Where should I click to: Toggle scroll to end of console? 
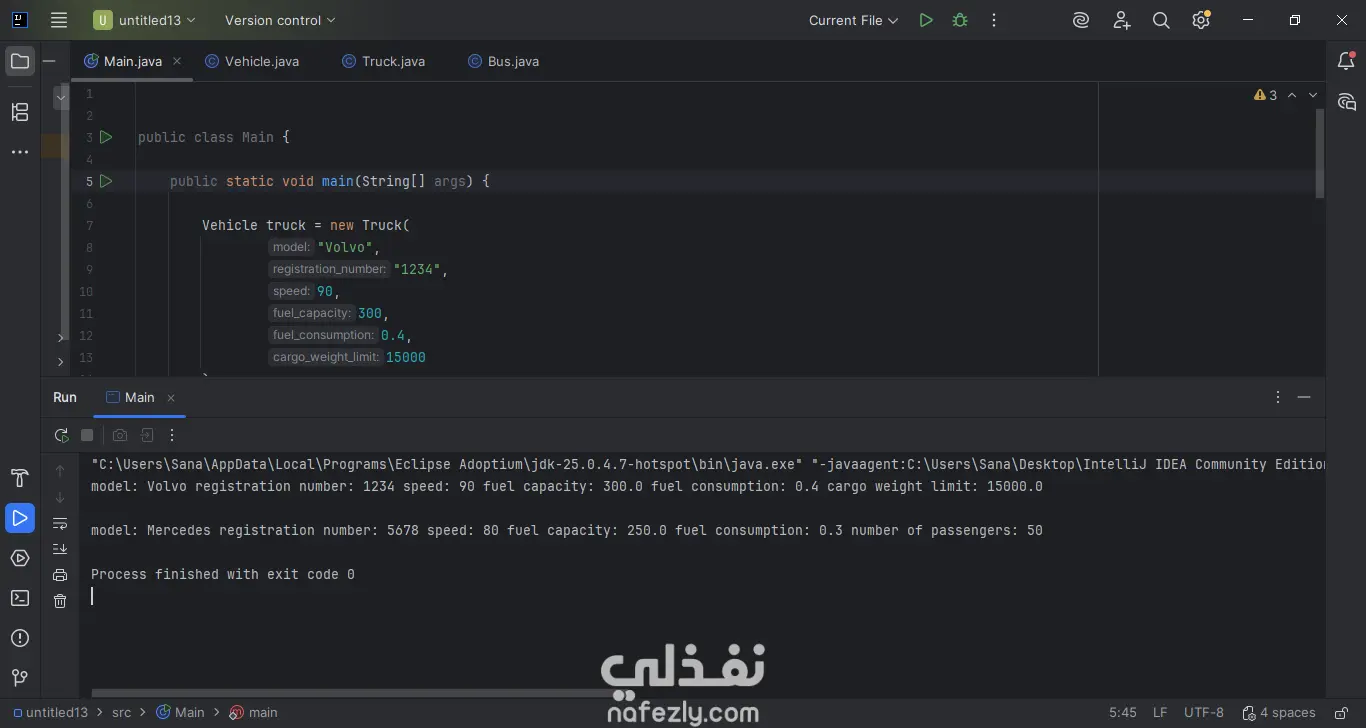[x=60, y=549]
